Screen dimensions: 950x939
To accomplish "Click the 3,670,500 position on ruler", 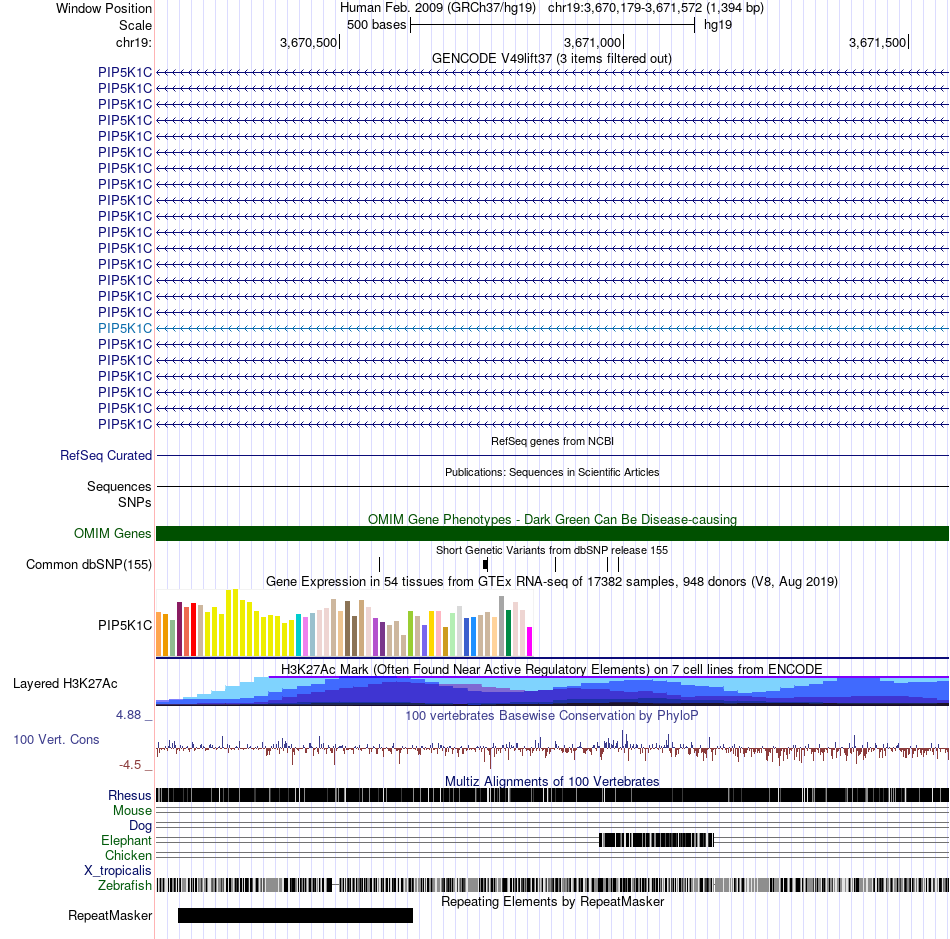I will click(308, 42).
